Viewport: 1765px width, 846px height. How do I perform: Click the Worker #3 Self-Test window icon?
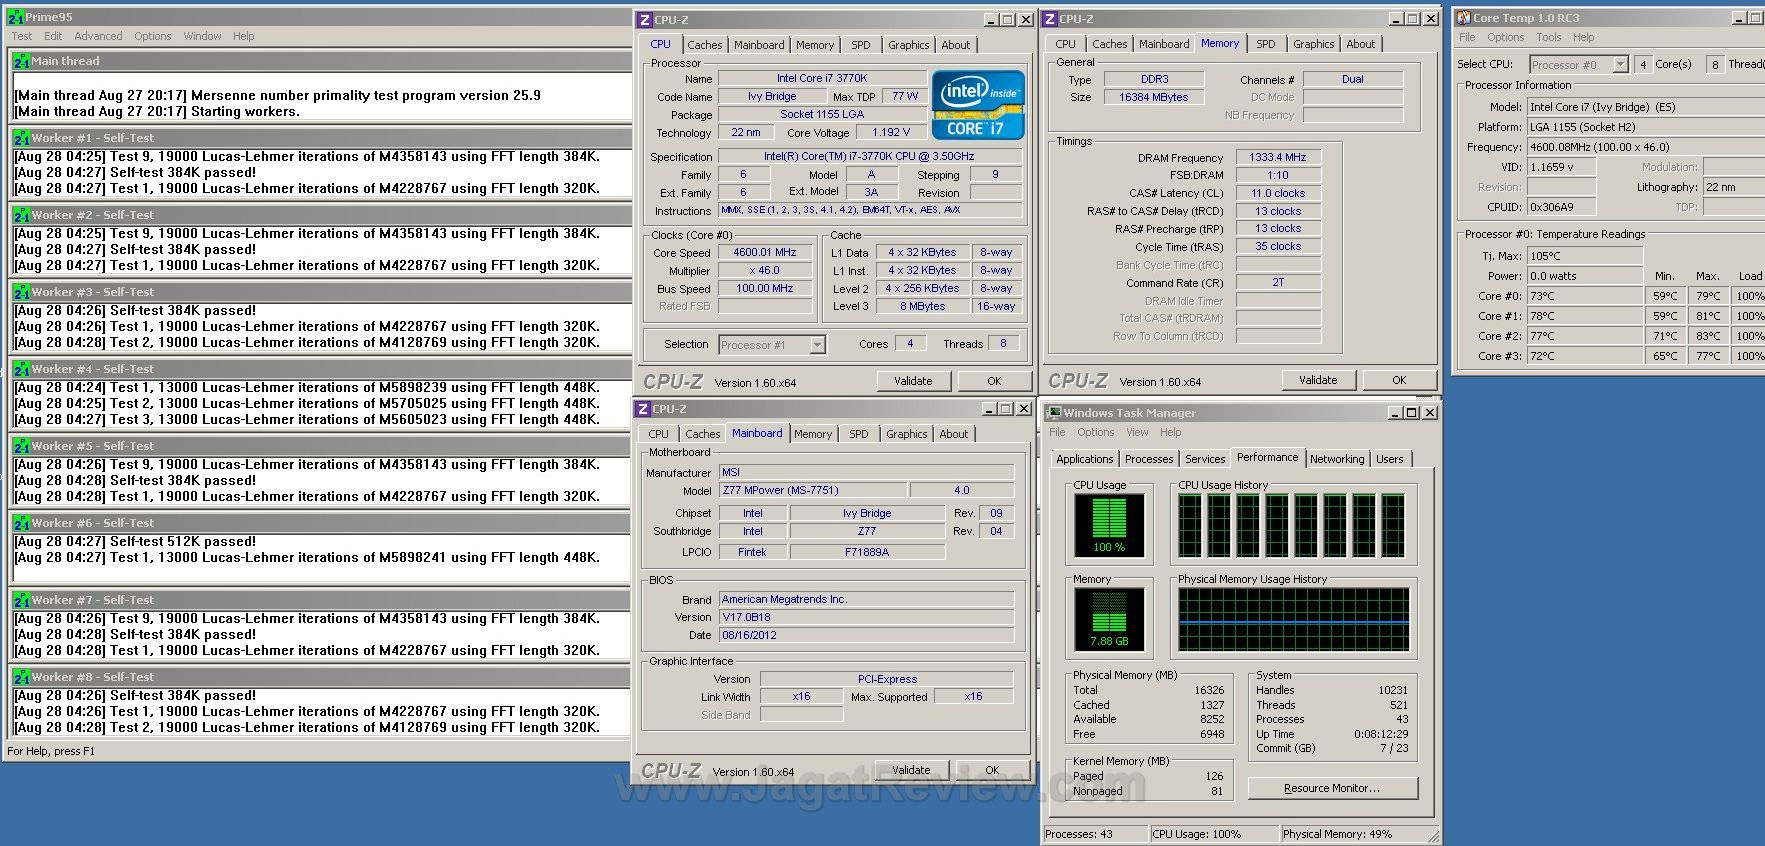click(x=21, y=292)
